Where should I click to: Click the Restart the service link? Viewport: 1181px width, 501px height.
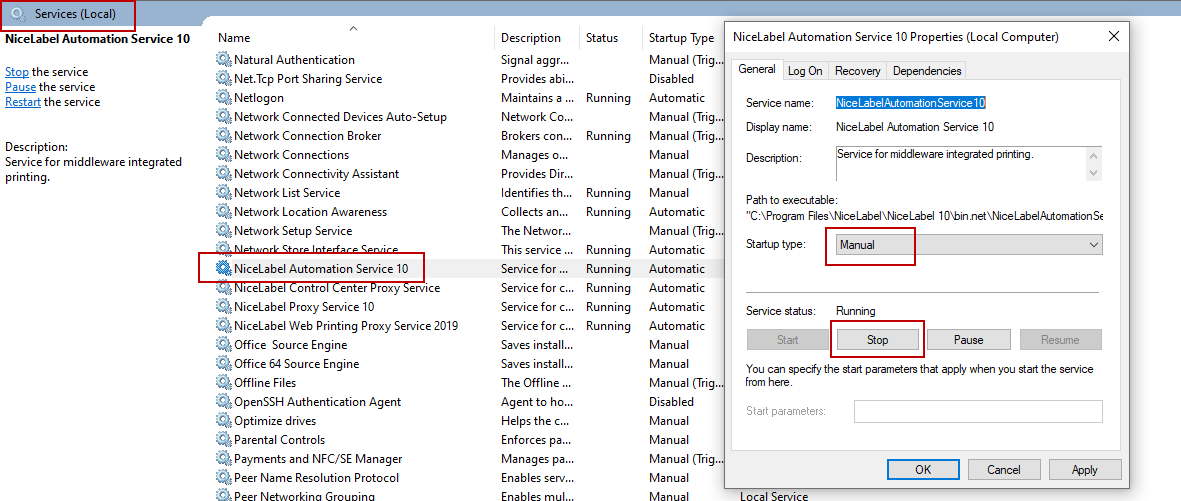(x=22, y=102)
